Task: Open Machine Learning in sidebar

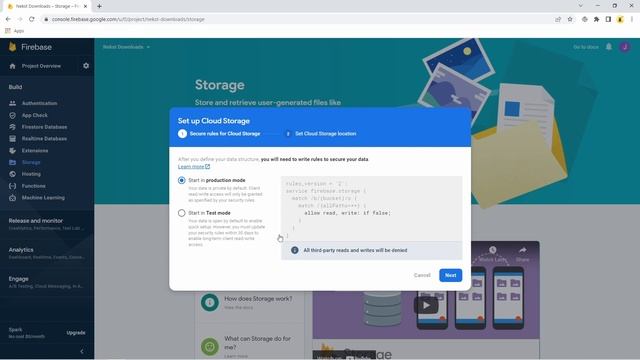Action: click(x=43, y=198)
